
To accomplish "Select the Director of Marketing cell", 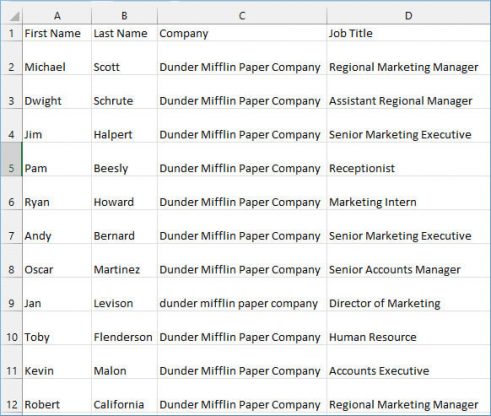I will pyautogui.click(x=408, y=294).
